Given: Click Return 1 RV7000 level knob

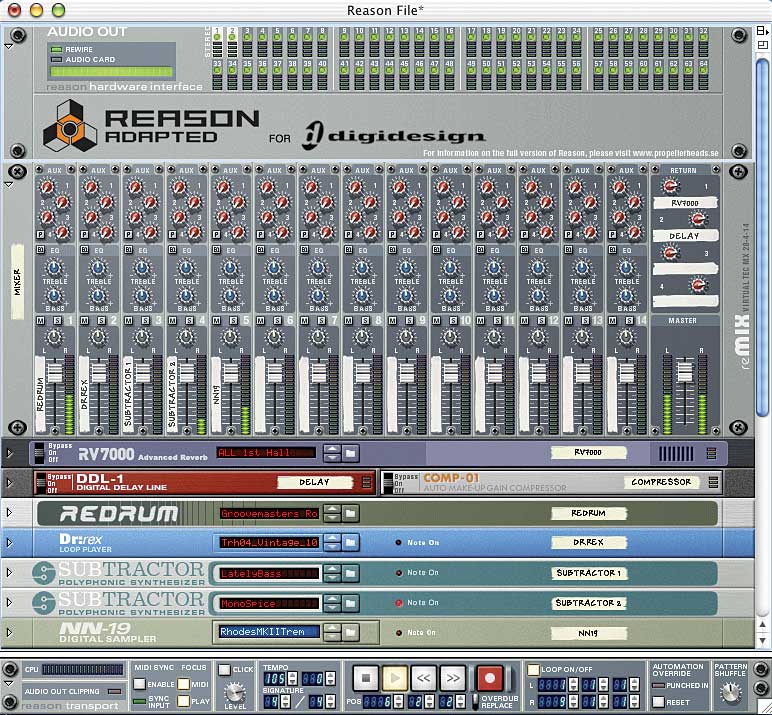Looking at the screenshot, I should (x=669, y=186).
